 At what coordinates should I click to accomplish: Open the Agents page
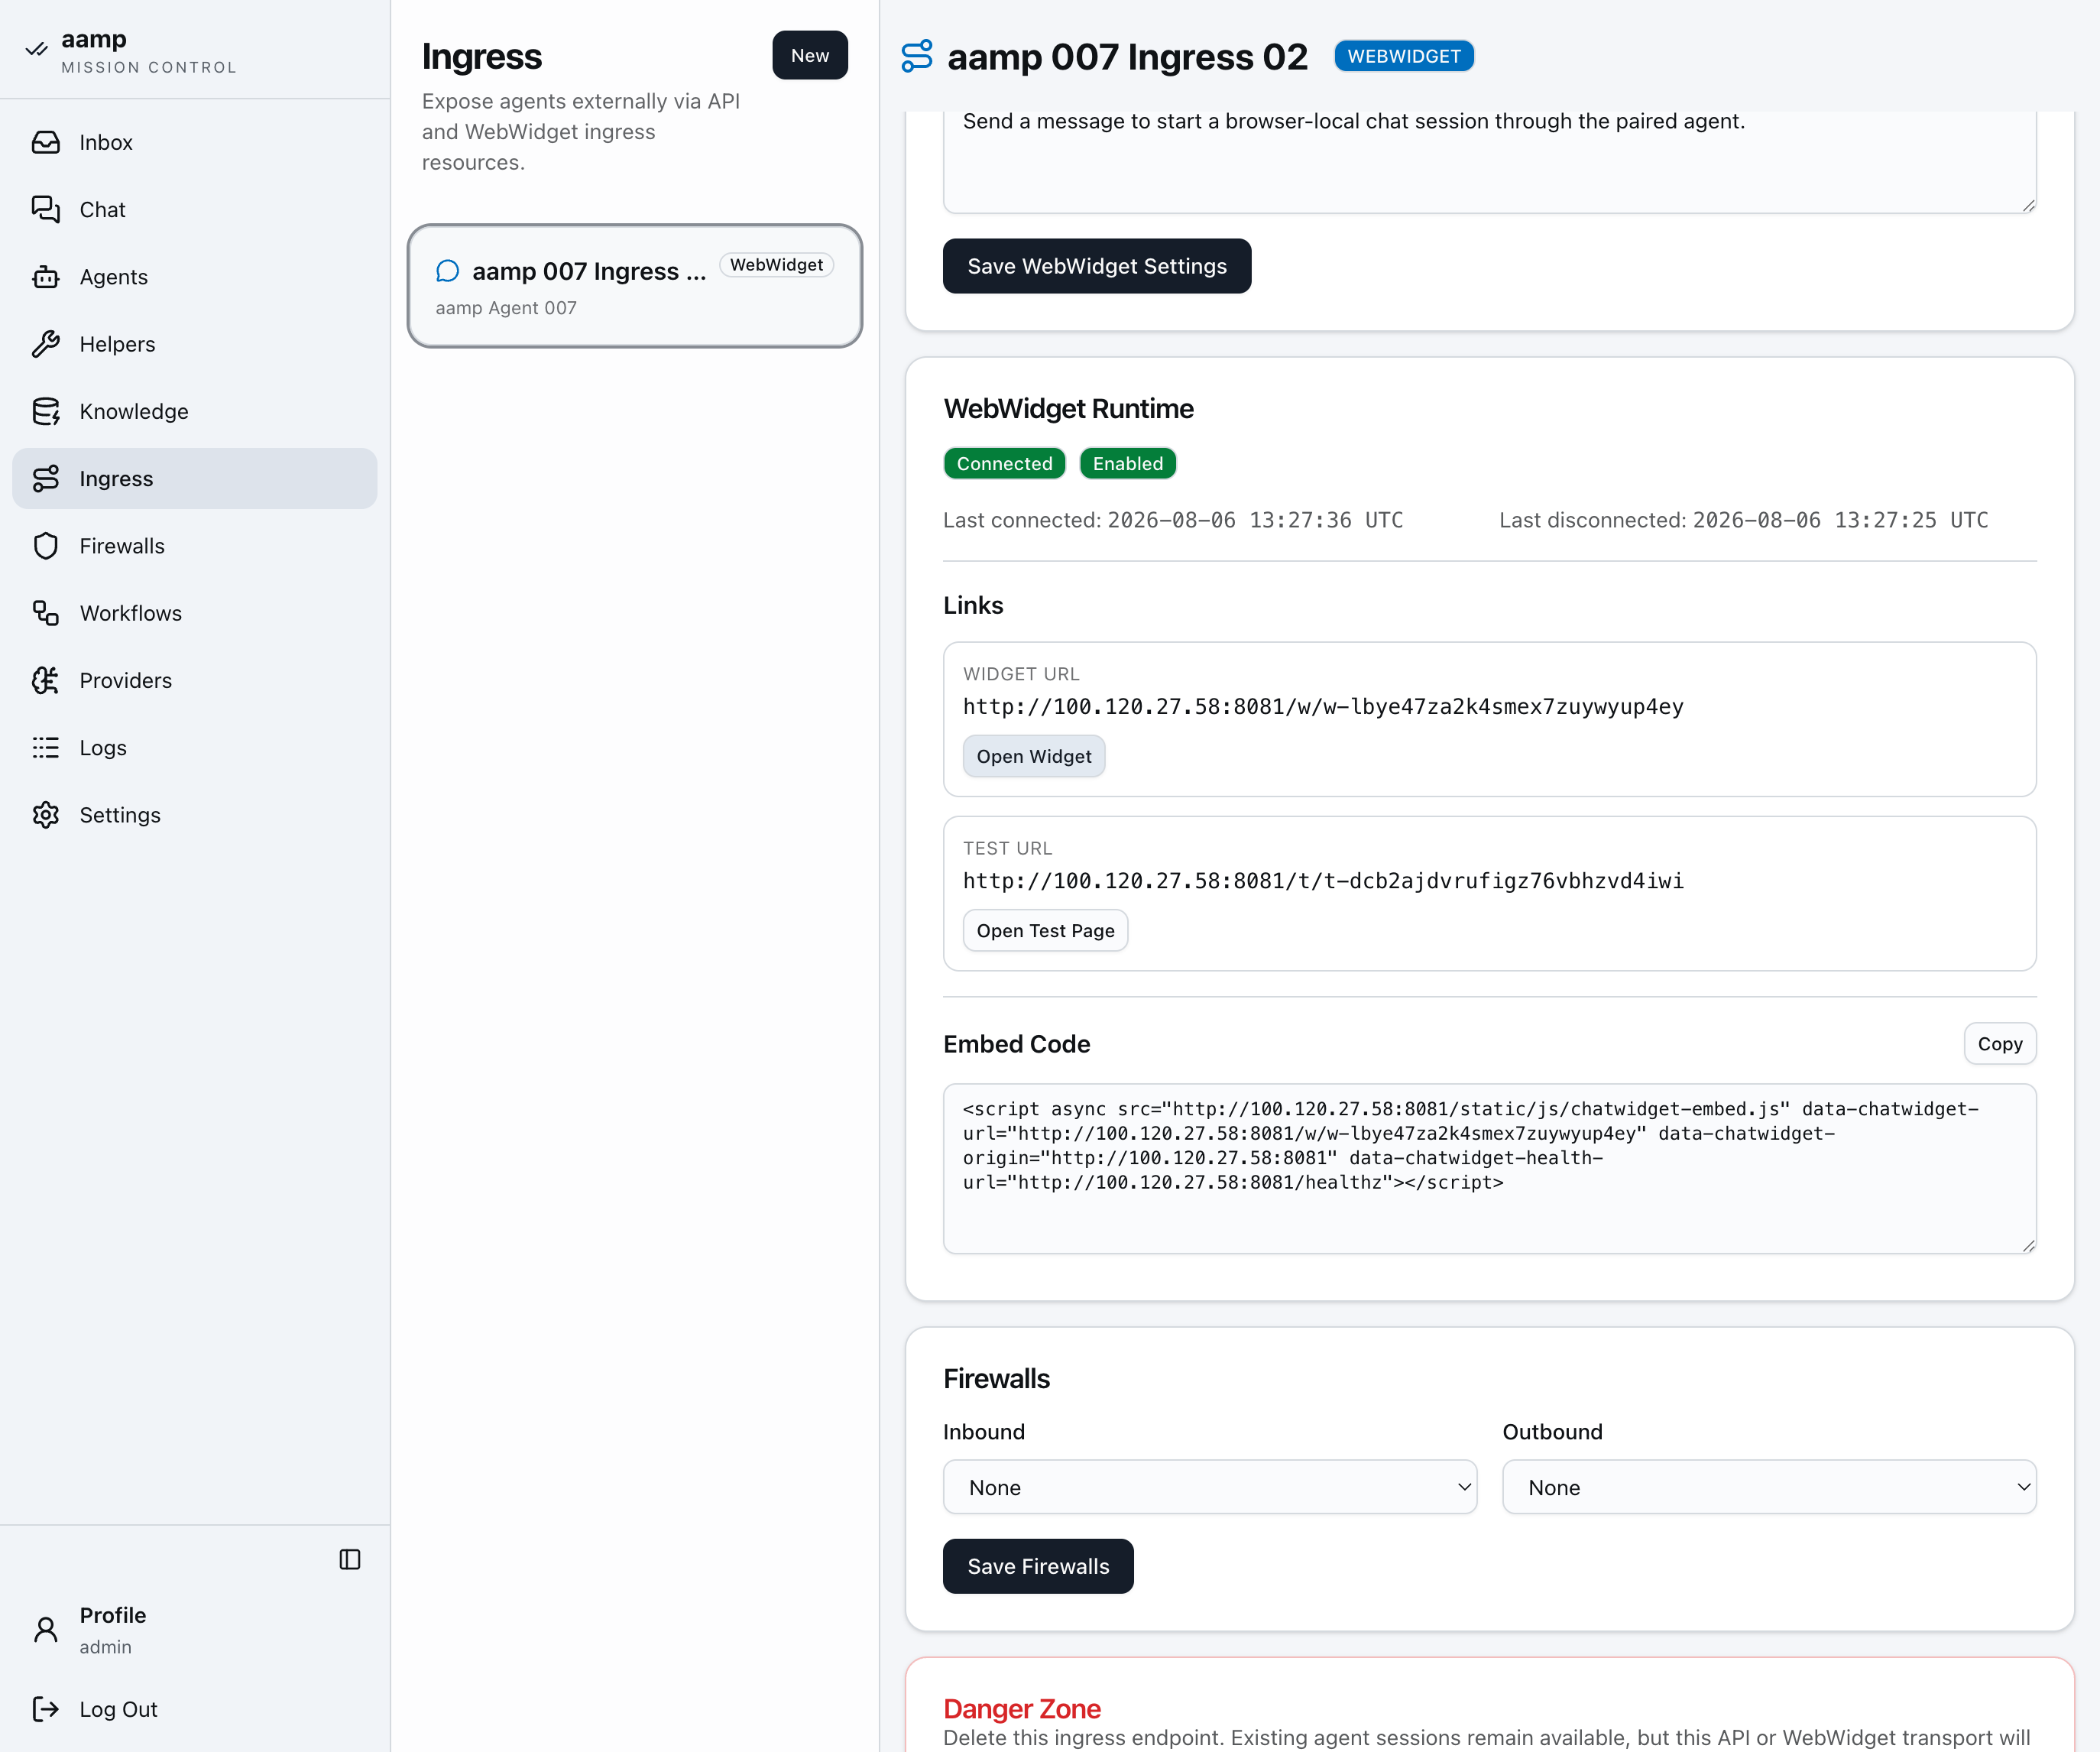coord(195,277)
